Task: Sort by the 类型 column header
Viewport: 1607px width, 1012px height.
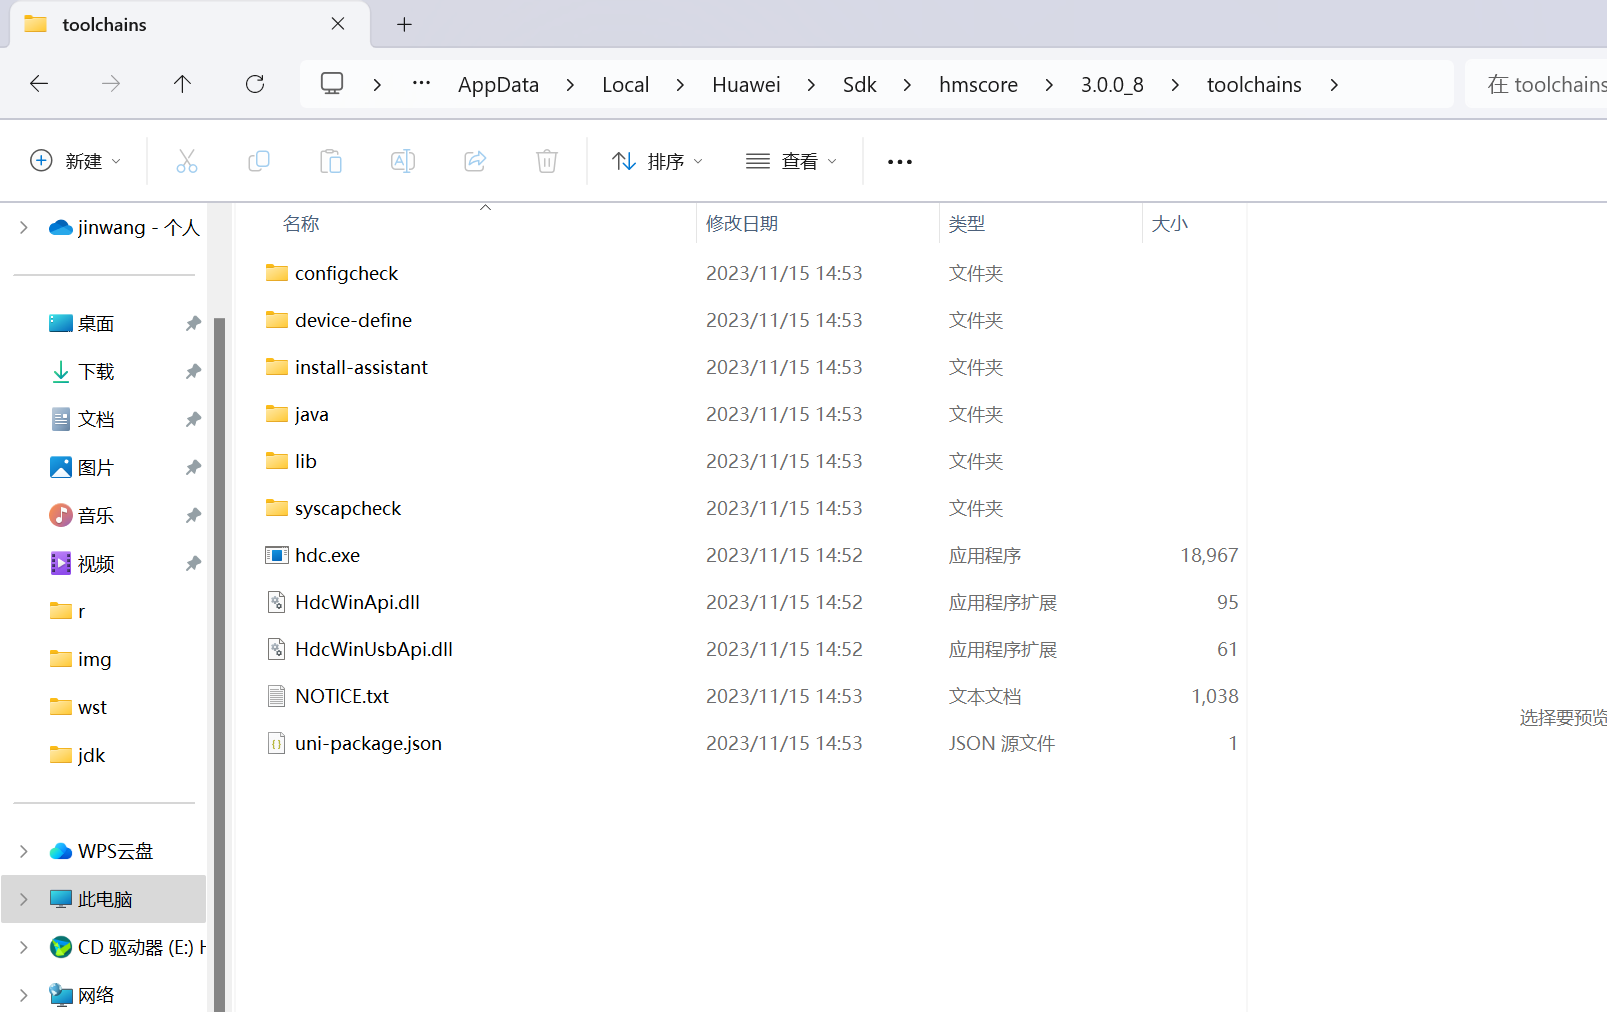Action: point(967,224)
